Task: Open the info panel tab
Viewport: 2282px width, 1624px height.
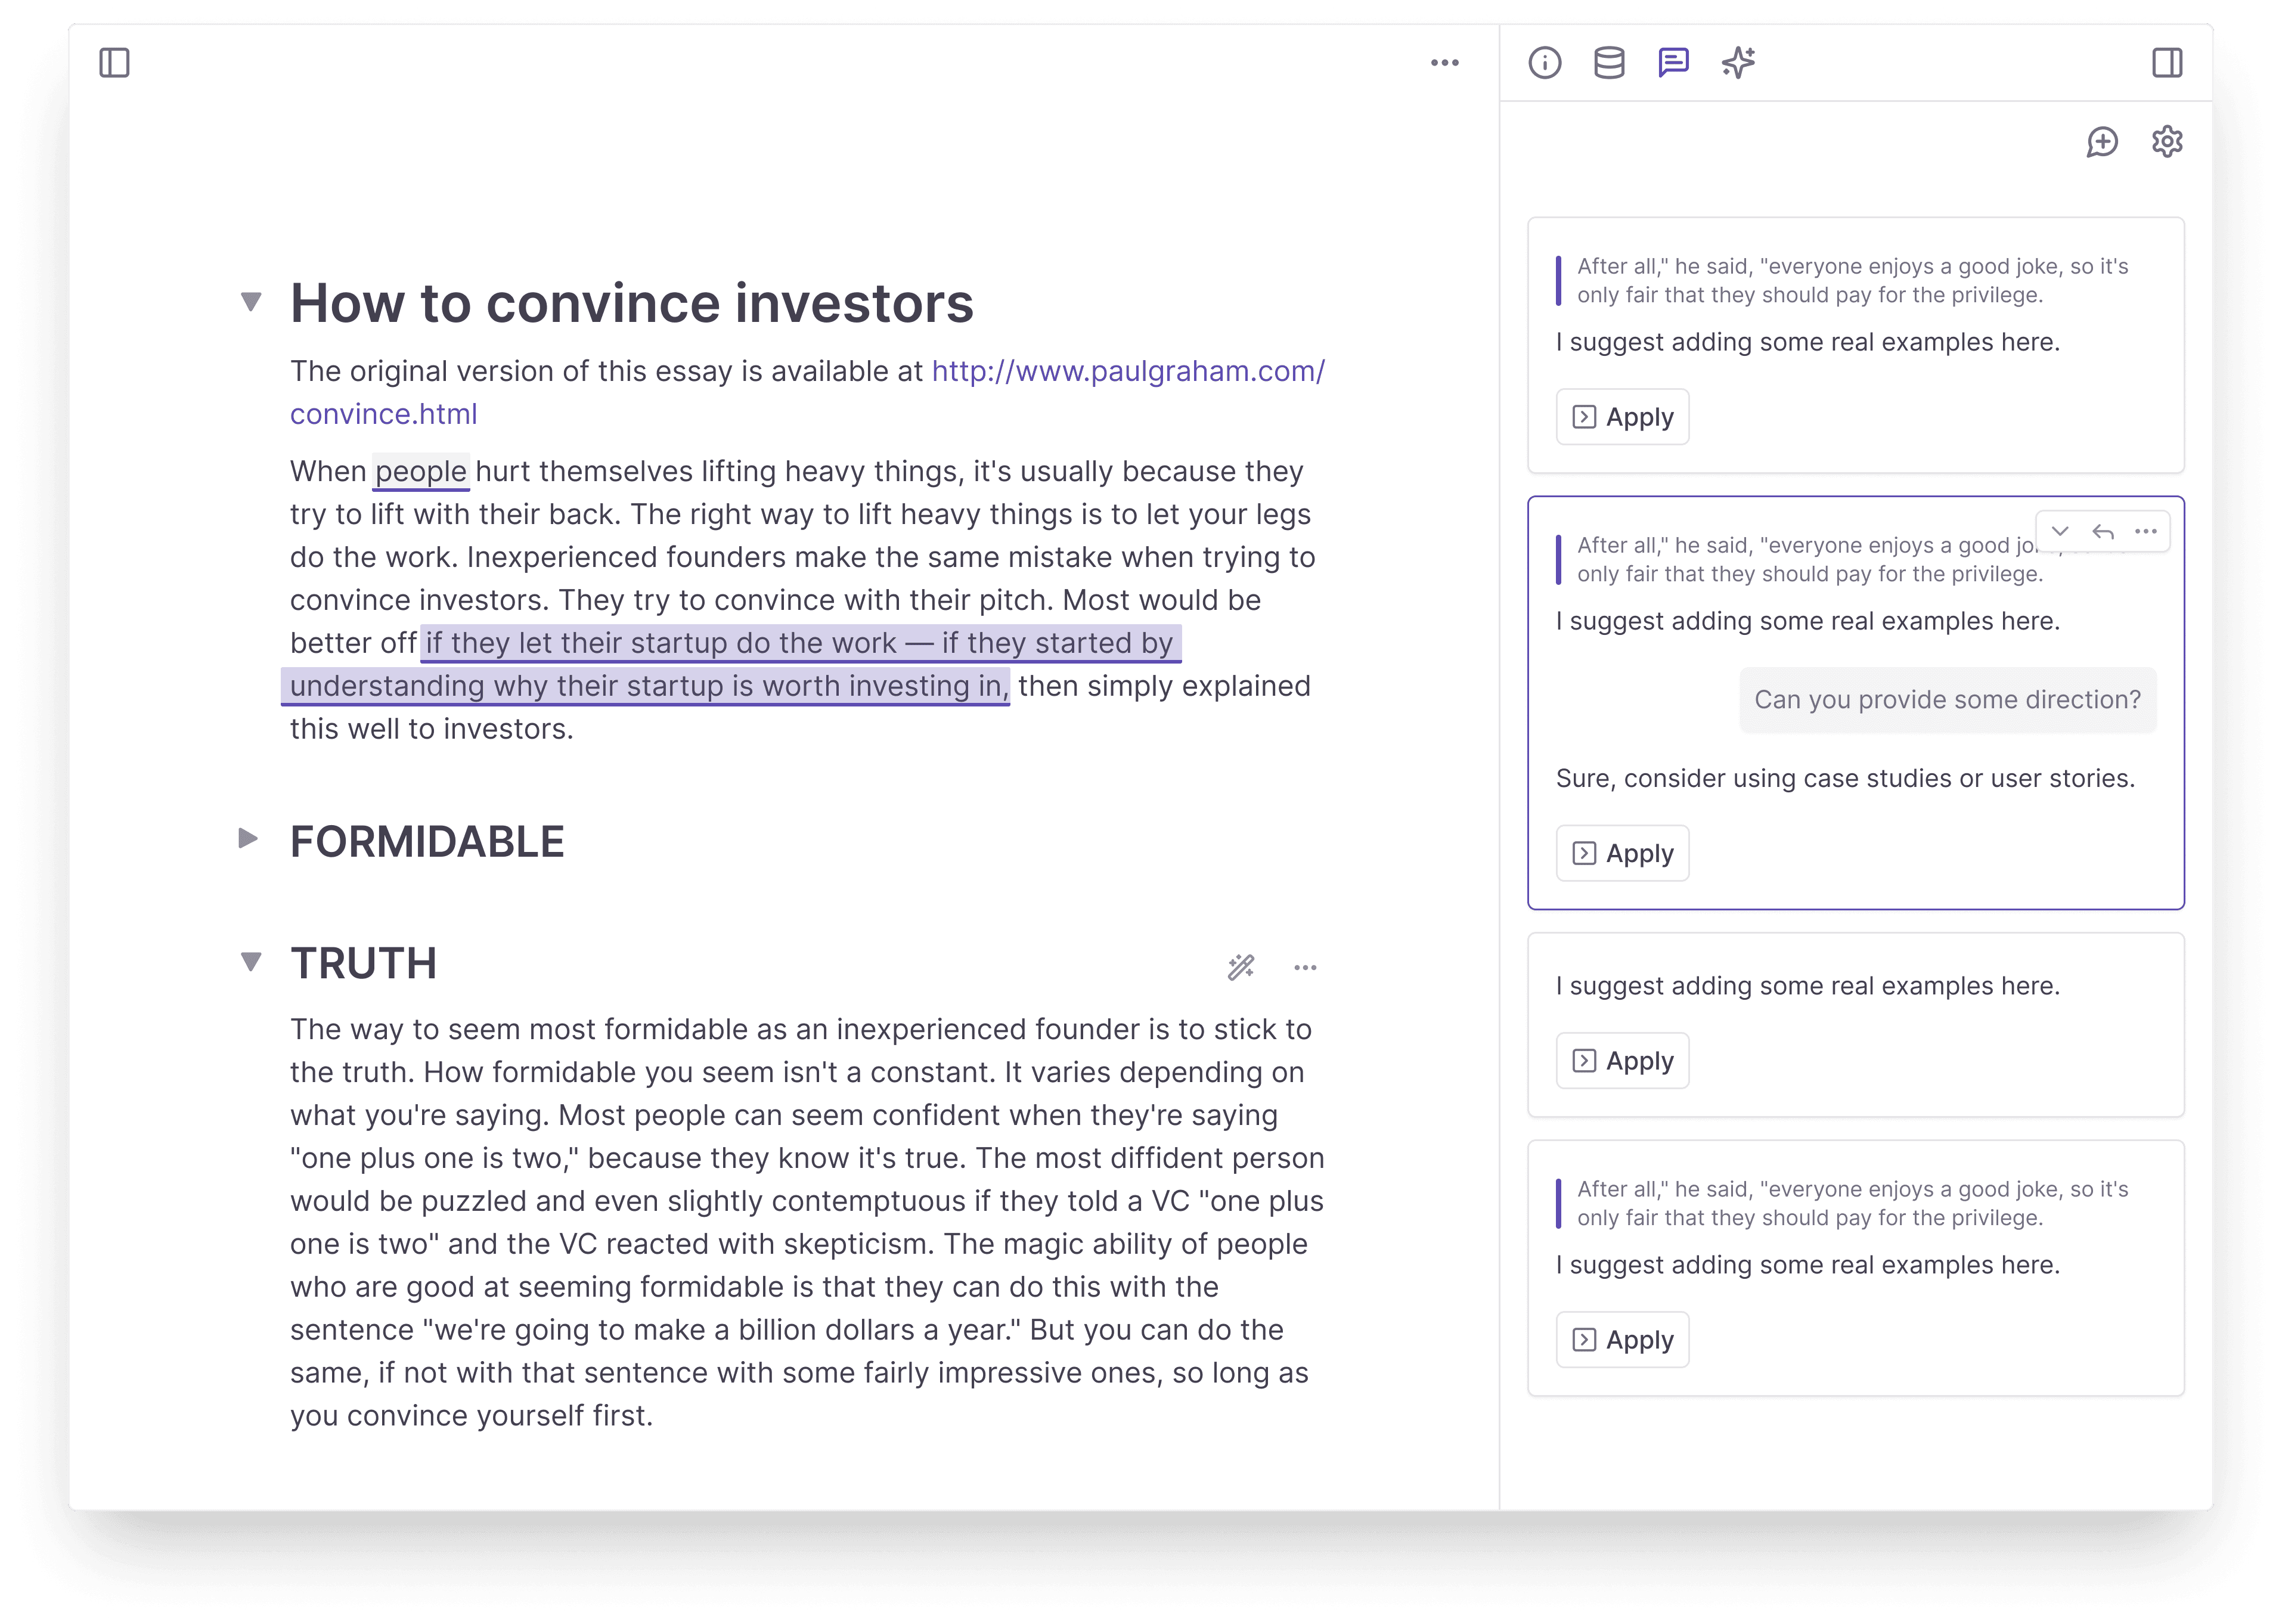Action: coord(1544,63)
